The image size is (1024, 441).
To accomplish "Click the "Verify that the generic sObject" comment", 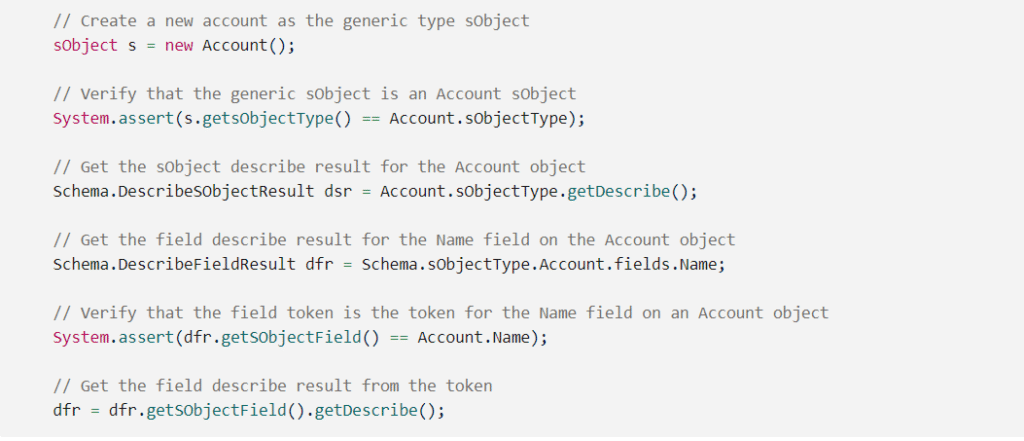I will point(315,93).
